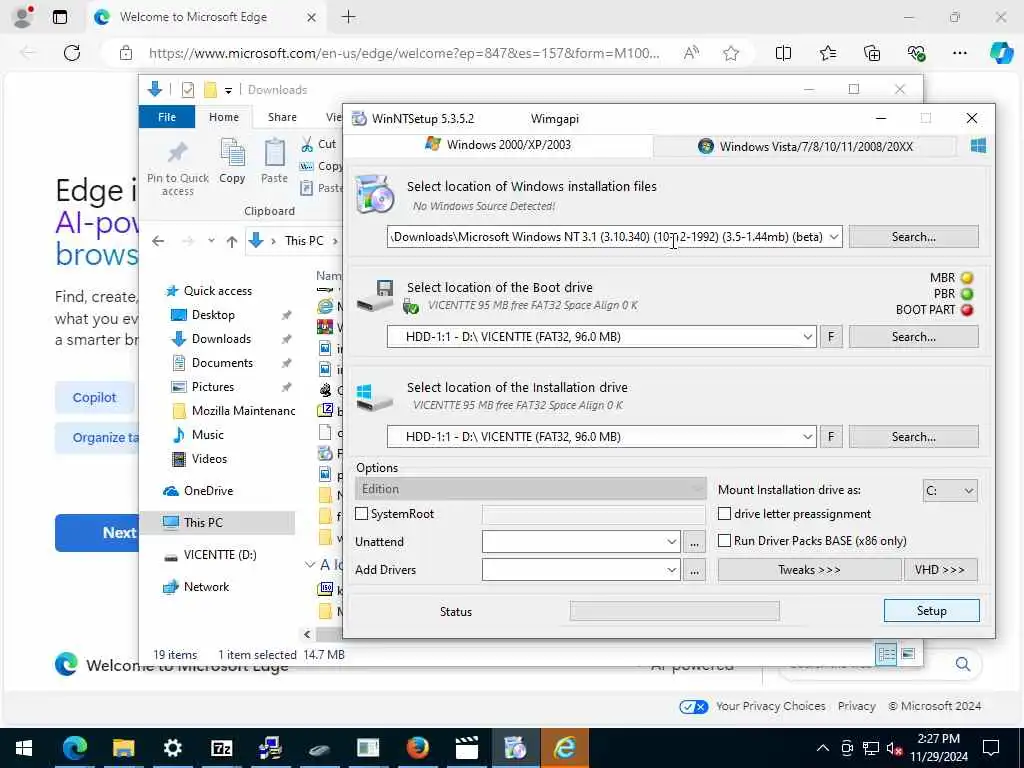Expand the Boot drive selection dropdown
The height and width of the screenshot is (768, 1024).
coord(808,337)
